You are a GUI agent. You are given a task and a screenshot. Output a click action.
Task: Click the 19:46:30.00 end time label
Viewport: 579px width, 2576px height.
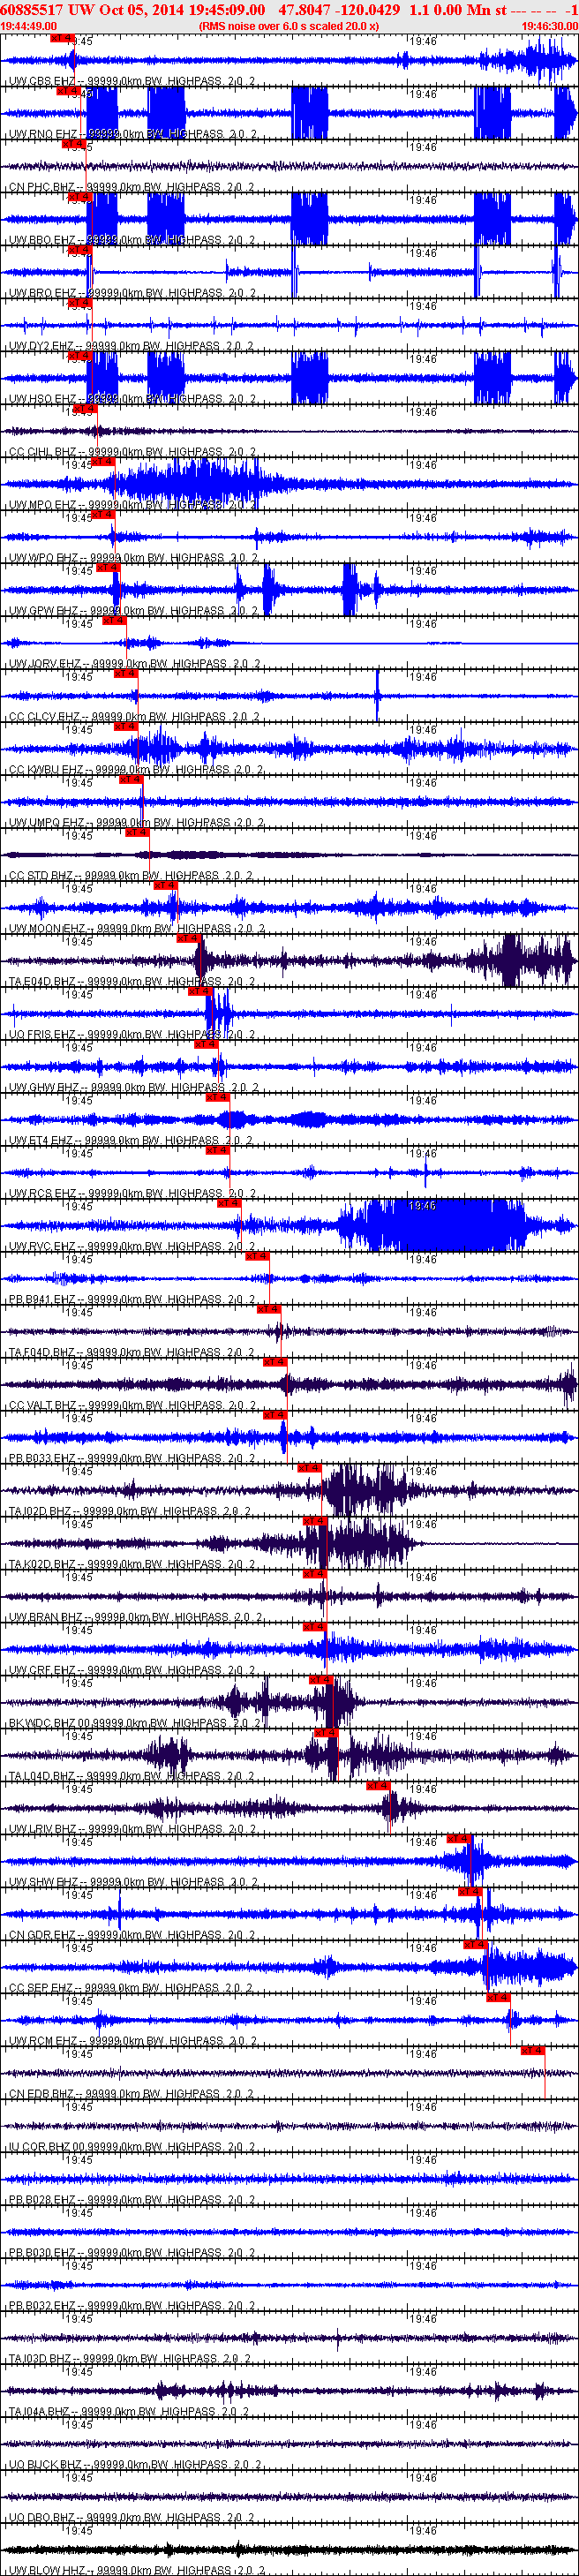point(549,26)
